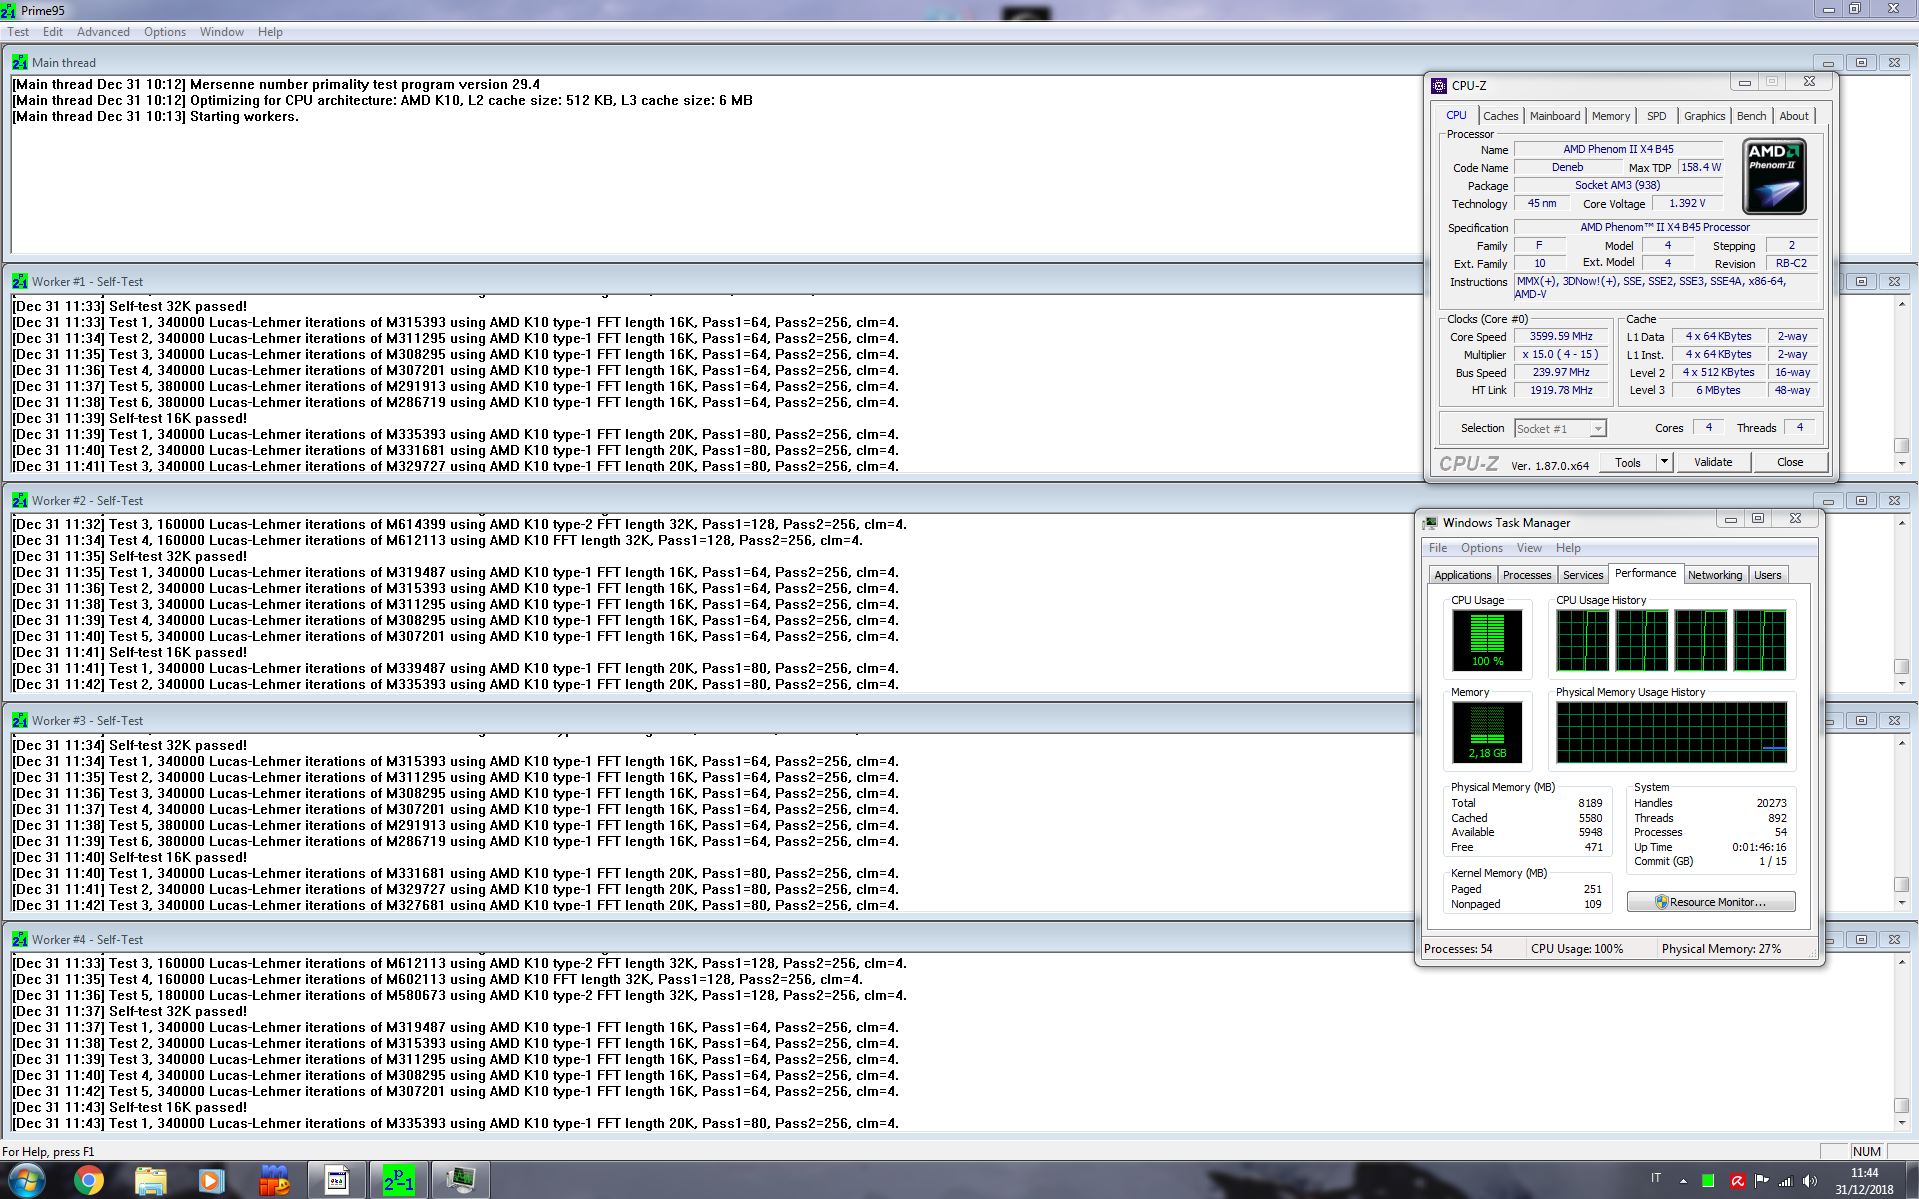Open File Explorer from the taskbar
The width and height of the screenshot is (1919, 1199).
(151, 1181)
